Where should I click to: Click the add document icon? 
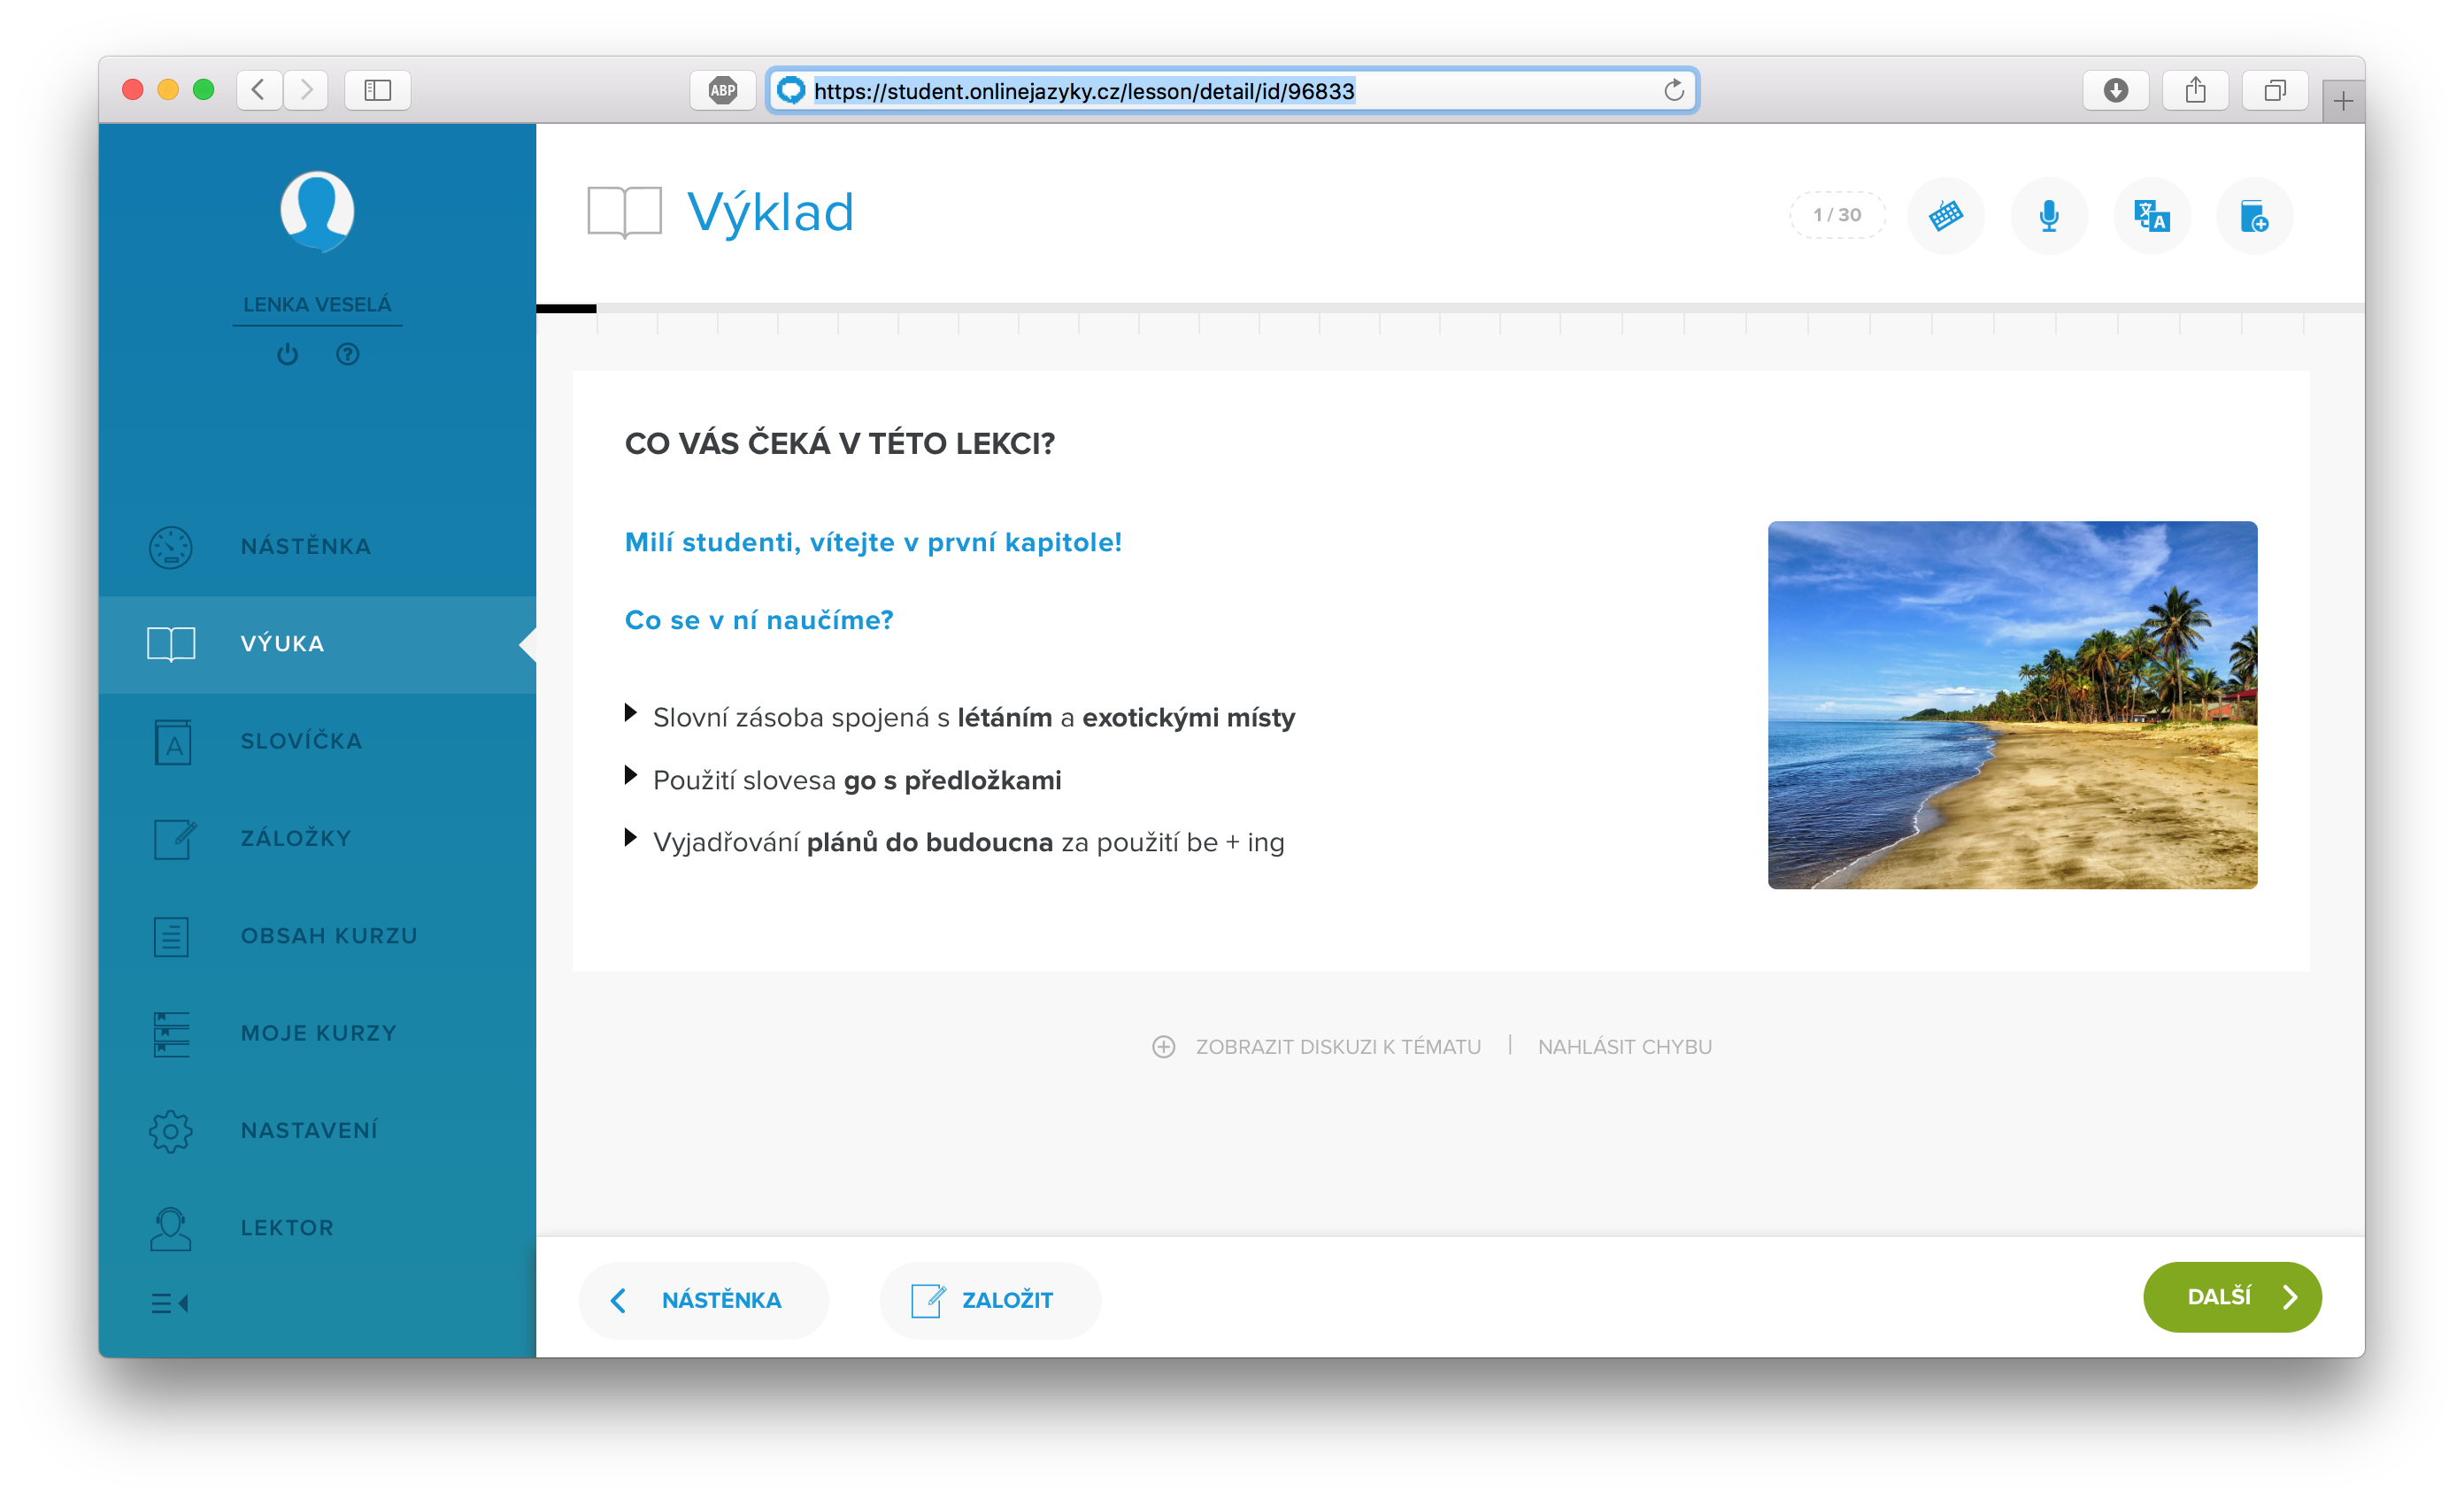pyautogui.click(x=2254, y=215)
